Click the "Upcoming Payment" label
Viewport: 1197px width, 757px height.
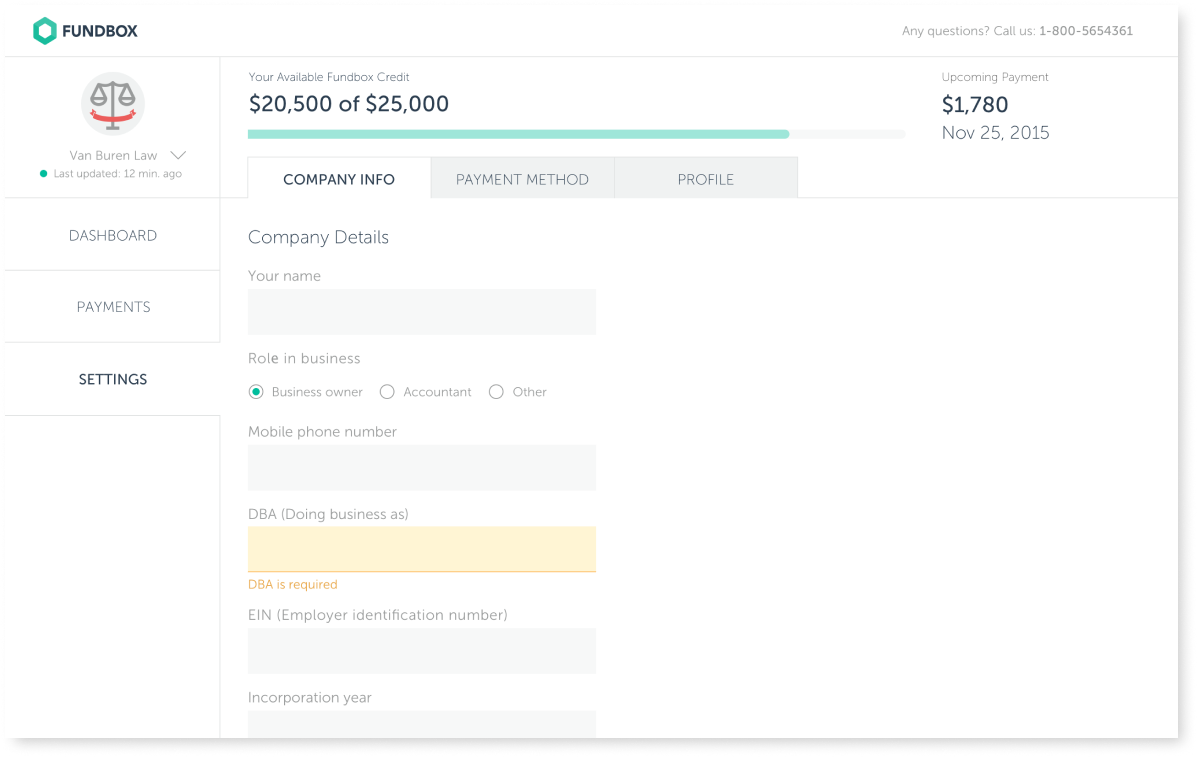coord(995,77)
